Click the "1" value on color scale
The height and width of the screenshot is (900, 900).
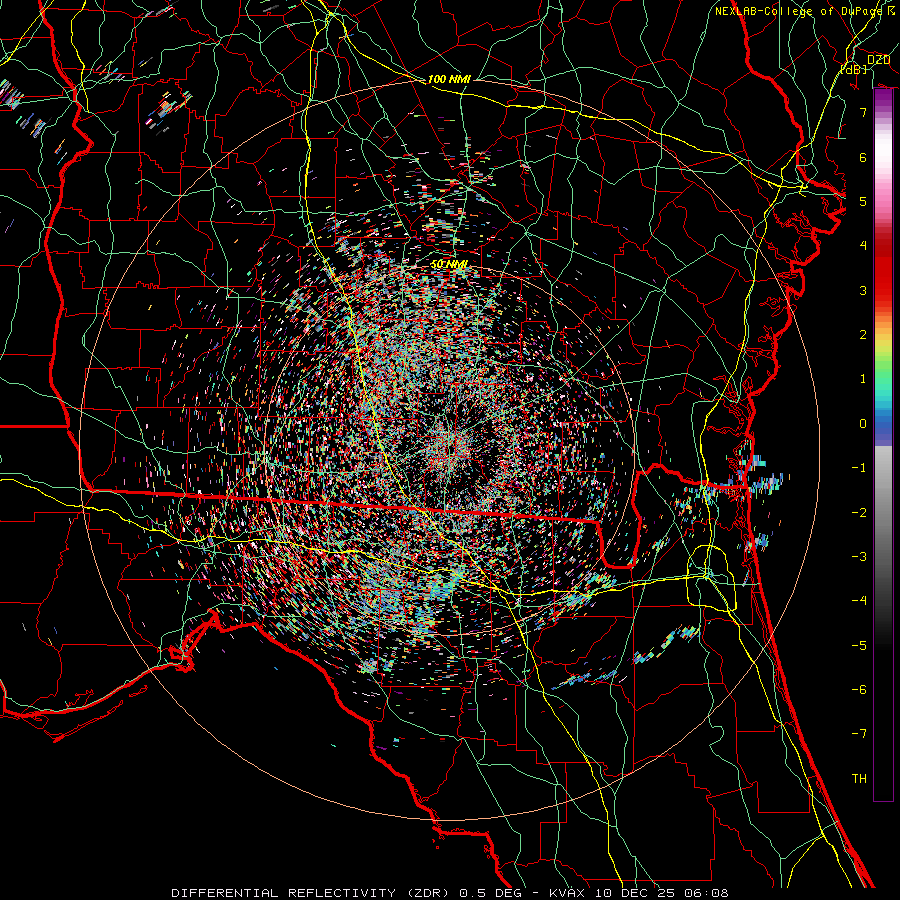[x=863, y=379]
